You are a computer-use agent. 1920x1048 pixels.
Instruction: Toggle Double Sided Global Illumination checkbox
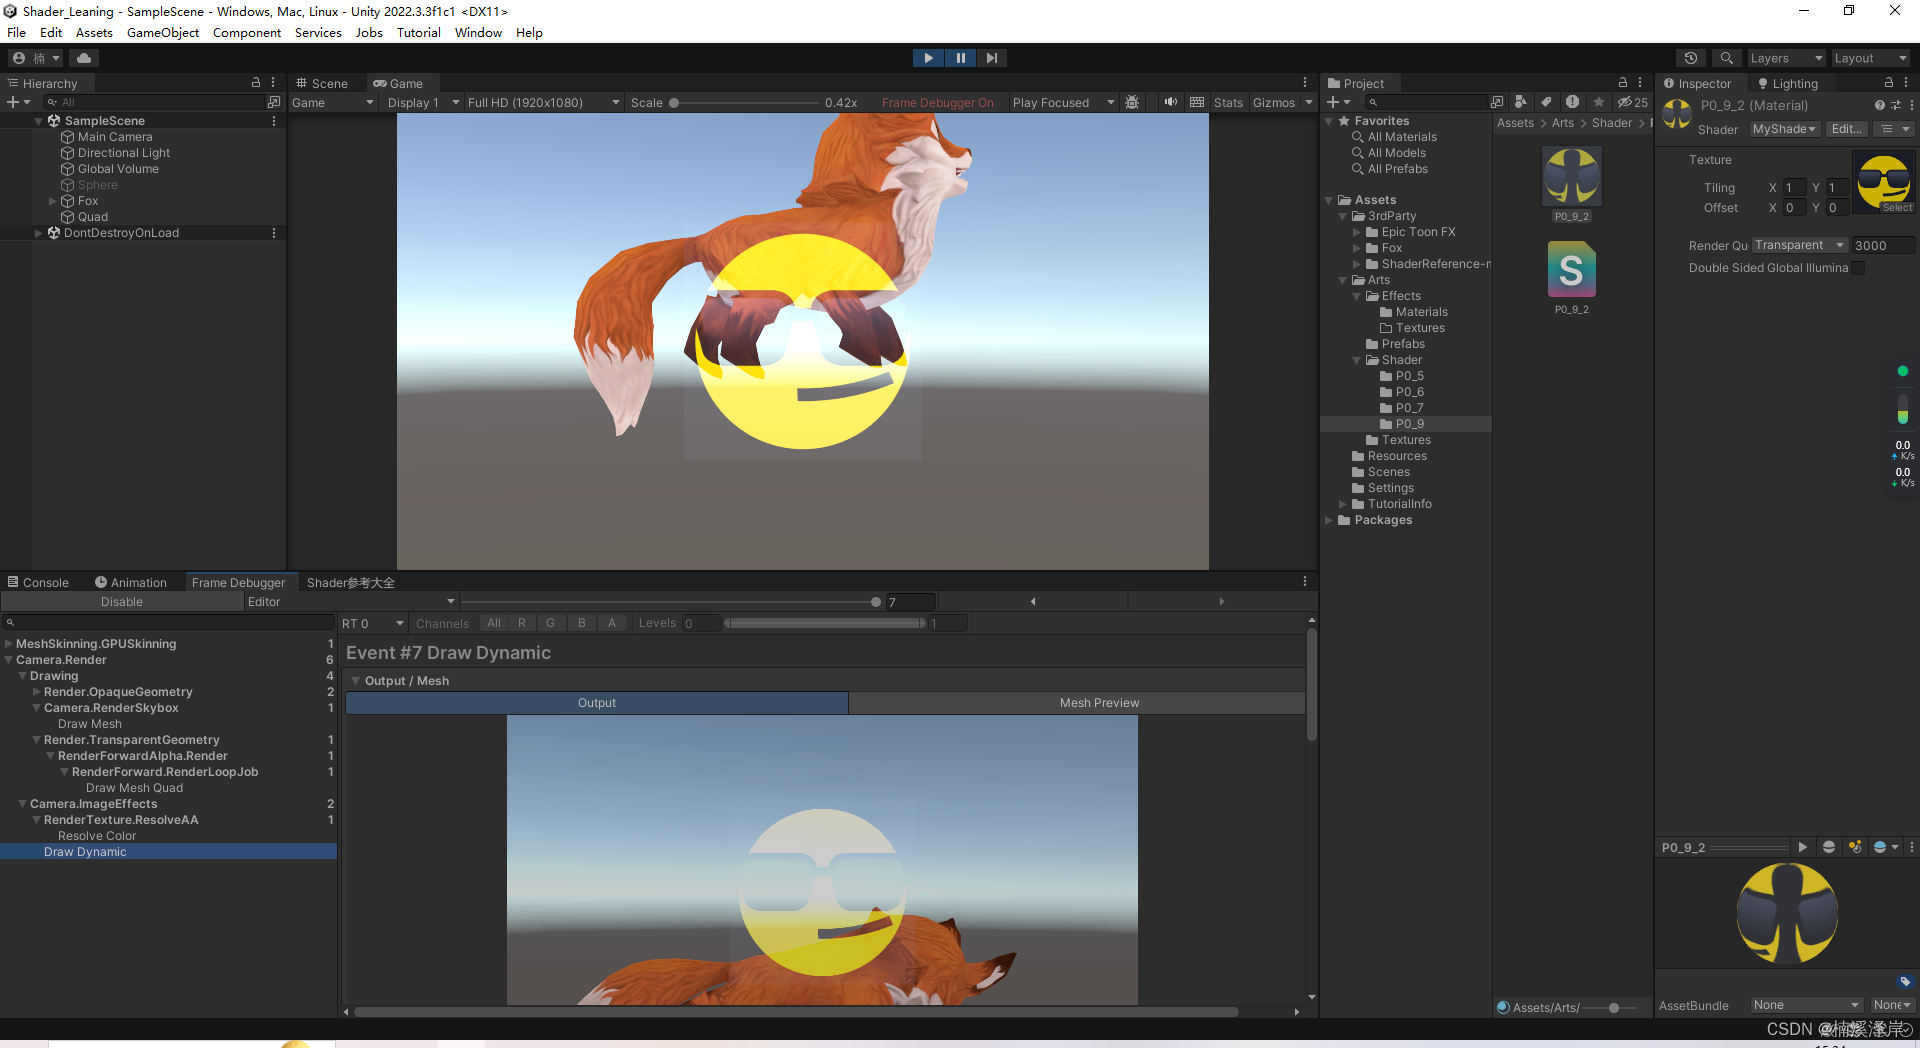[x=1858, y=268]
